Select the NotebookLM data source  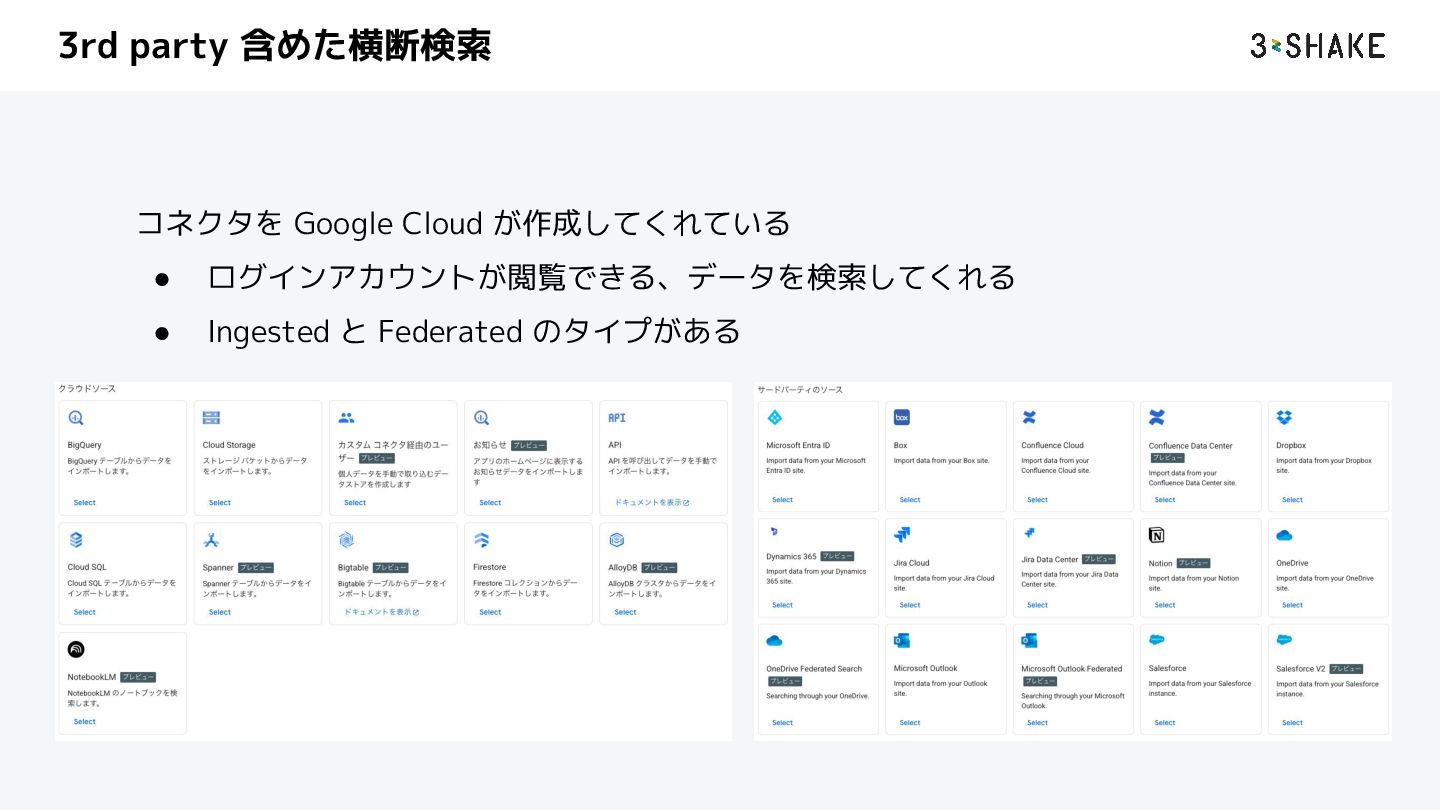pos(85,722)
